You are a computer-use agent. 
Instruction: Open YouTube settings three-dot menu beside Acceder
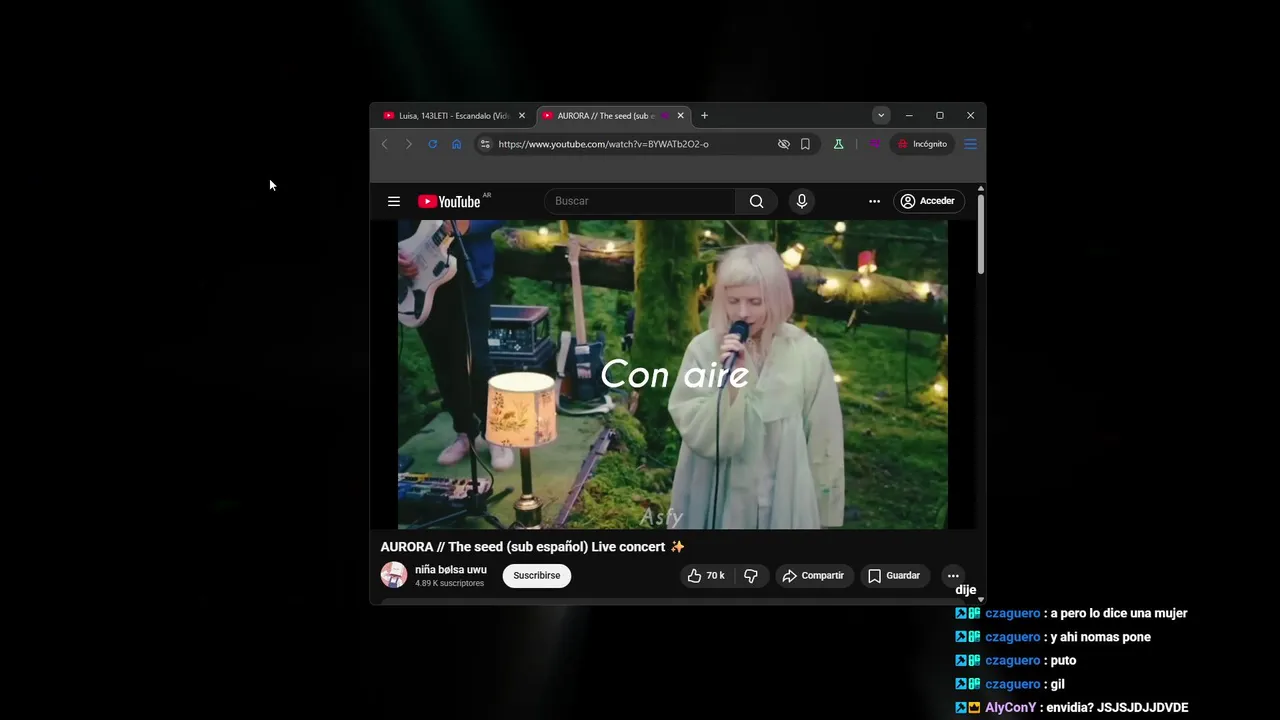(874, 201)
